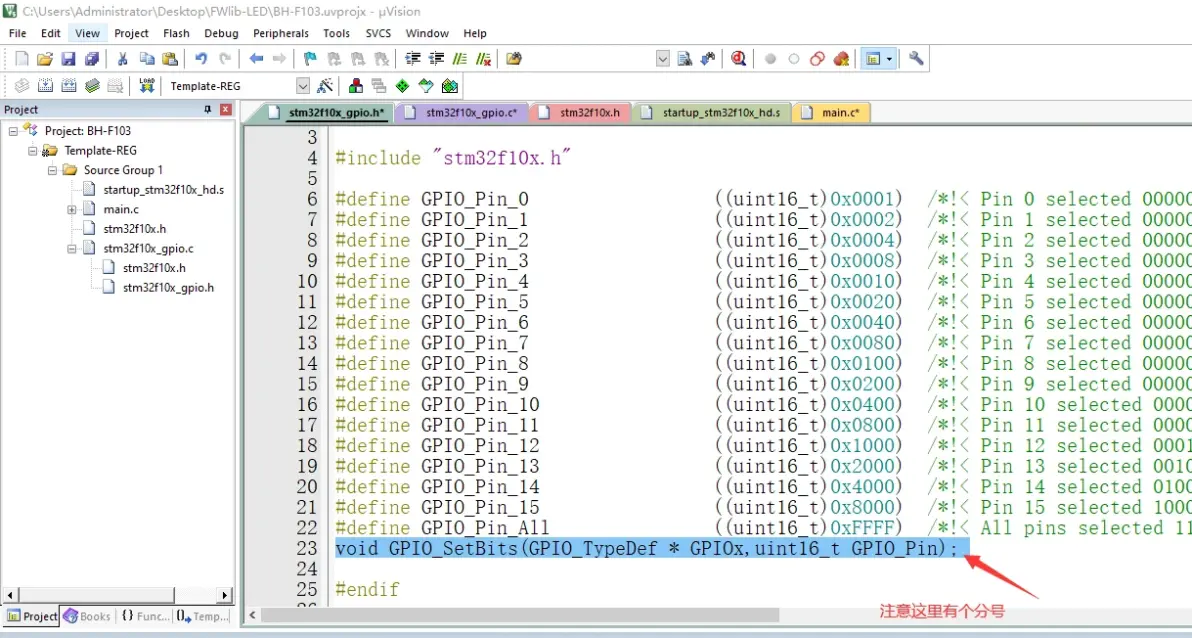Open file using the folder toolbar icon

[x=45, y=59]
